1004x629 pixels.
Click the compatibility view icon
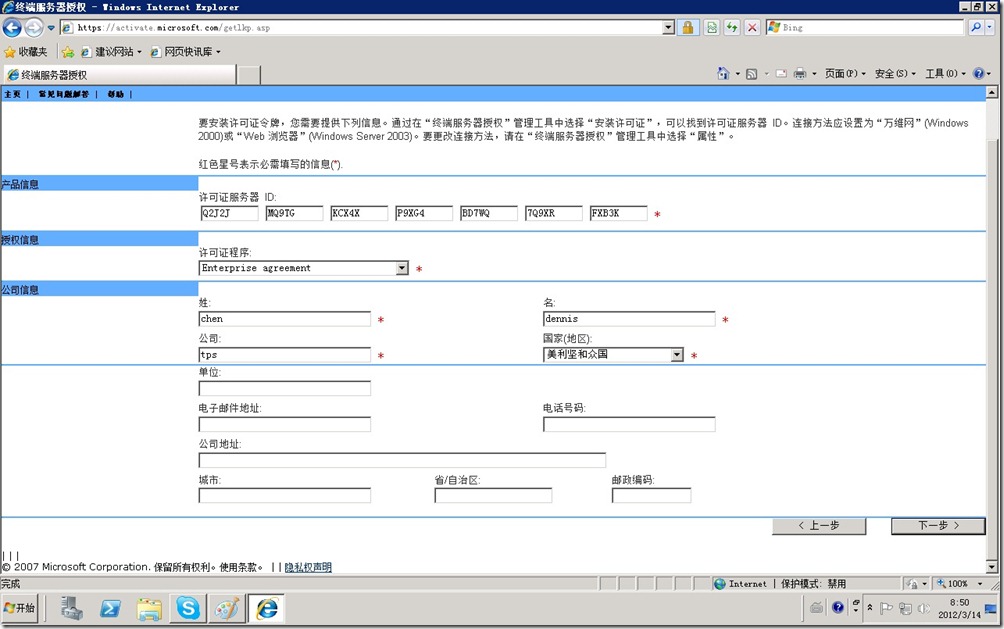click(x=711, y=28)
